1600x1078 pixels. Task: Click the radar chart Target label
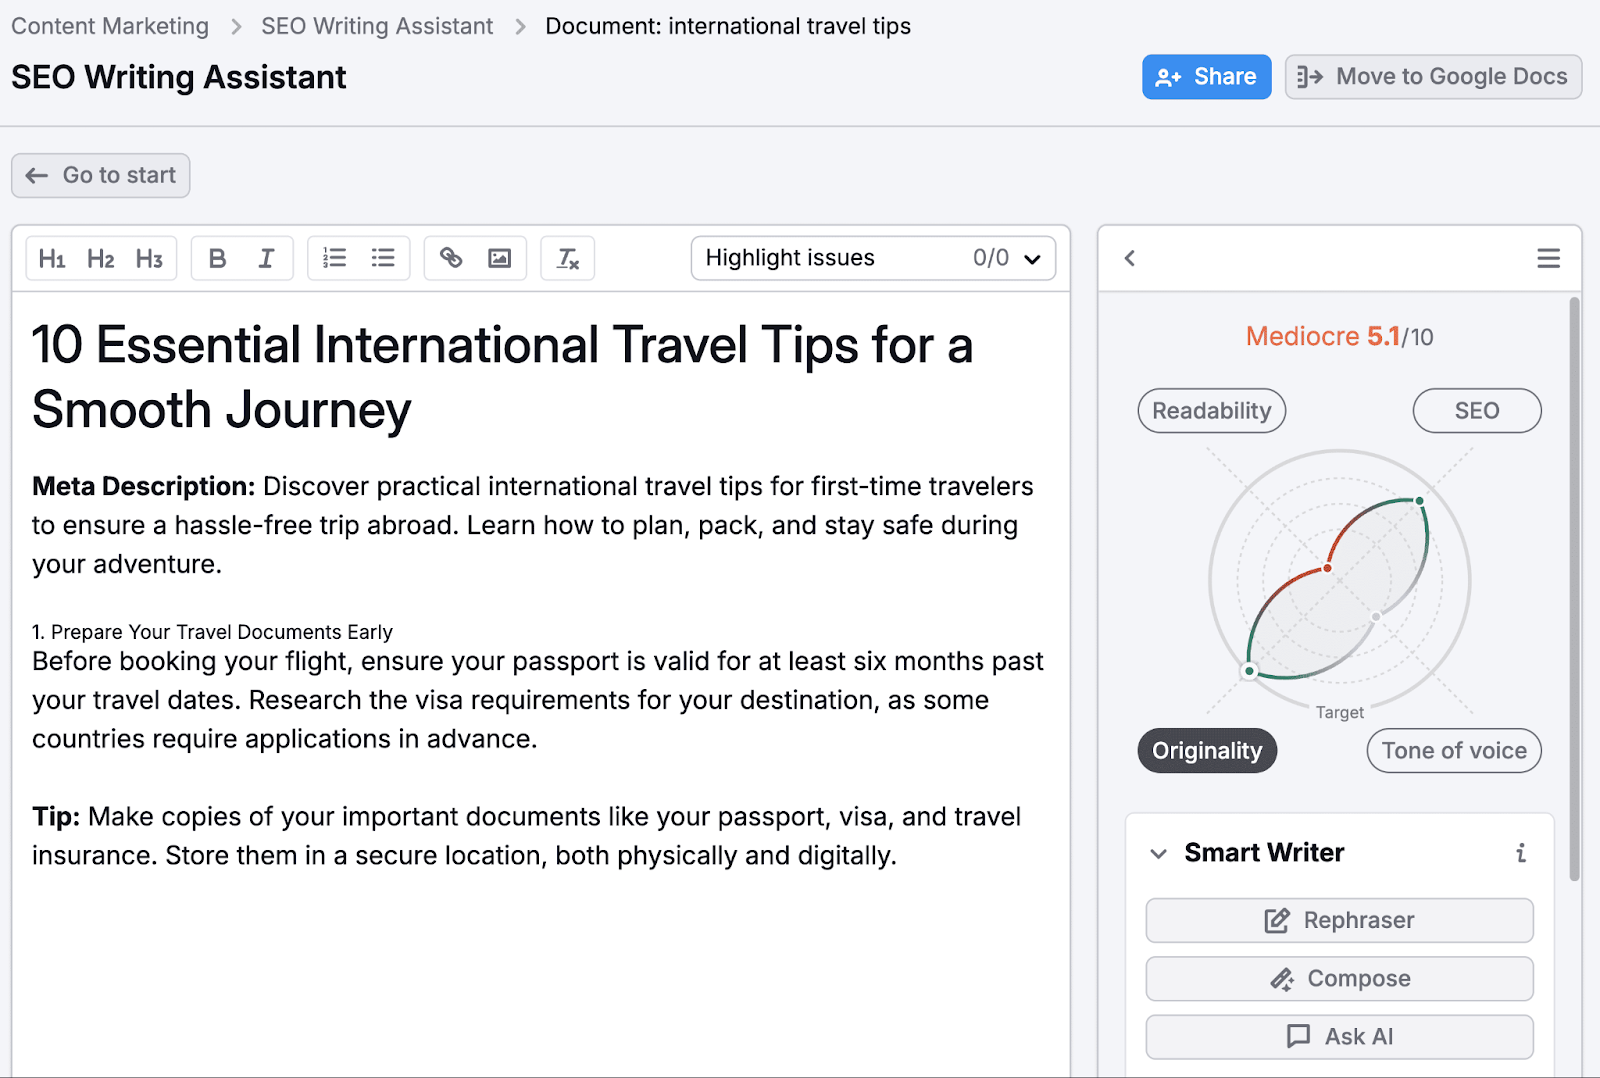[1339, 712]
